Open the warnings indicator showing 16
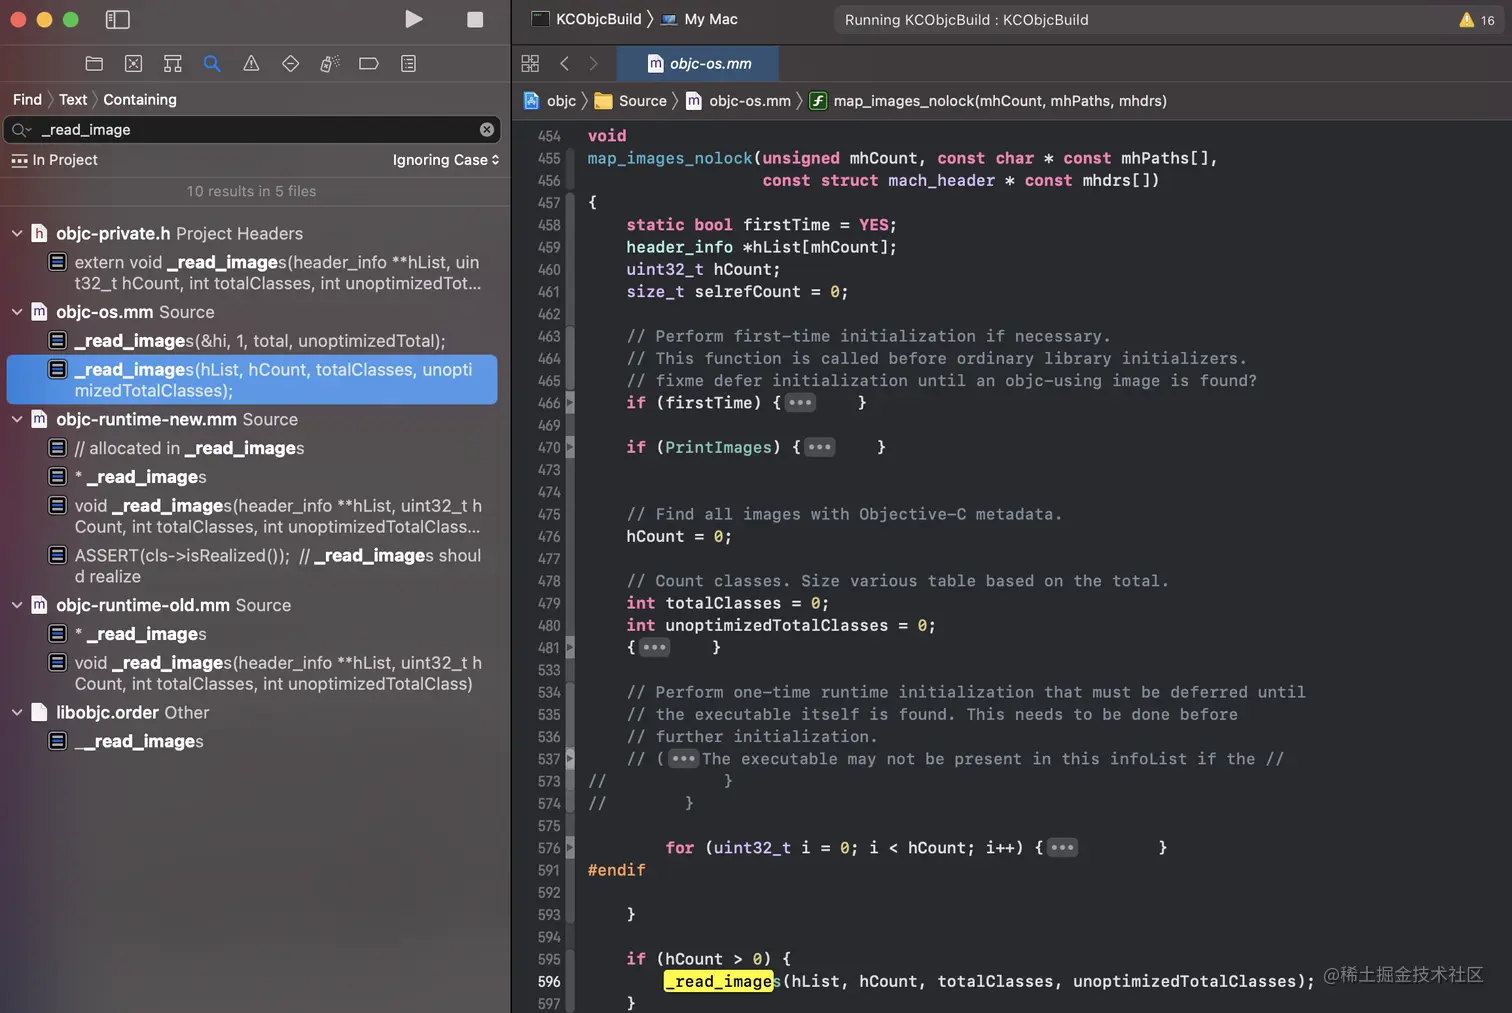The image size is (1512, 1013). pos(1477,19)
